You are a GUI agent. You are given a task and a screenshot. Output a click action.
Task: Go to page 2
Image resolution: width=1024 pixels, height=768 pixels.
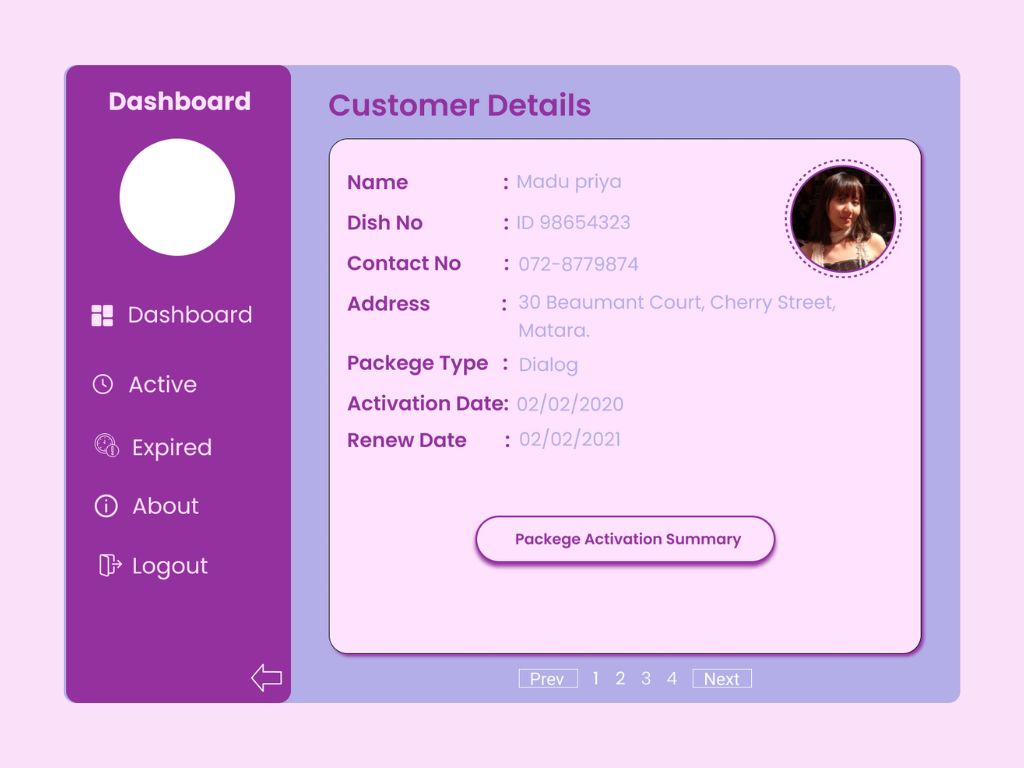coord(620,679)
